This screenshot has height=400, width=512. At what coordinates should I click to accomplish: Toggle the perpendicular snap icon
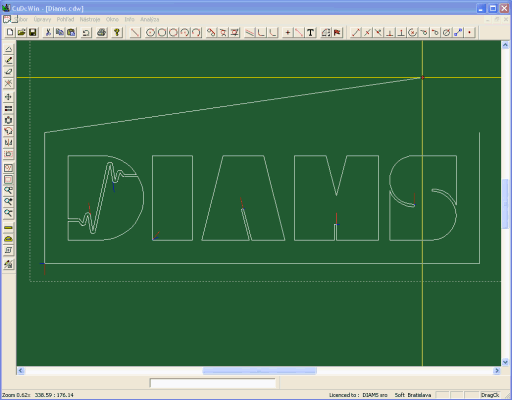tap(390, 32)
